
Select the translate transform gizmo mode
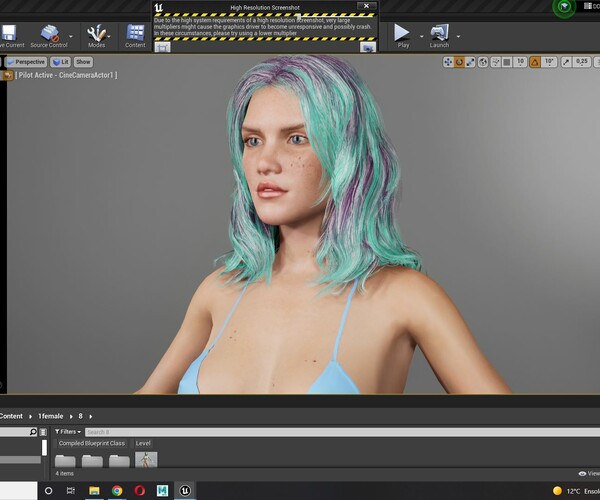pos(448,62)
